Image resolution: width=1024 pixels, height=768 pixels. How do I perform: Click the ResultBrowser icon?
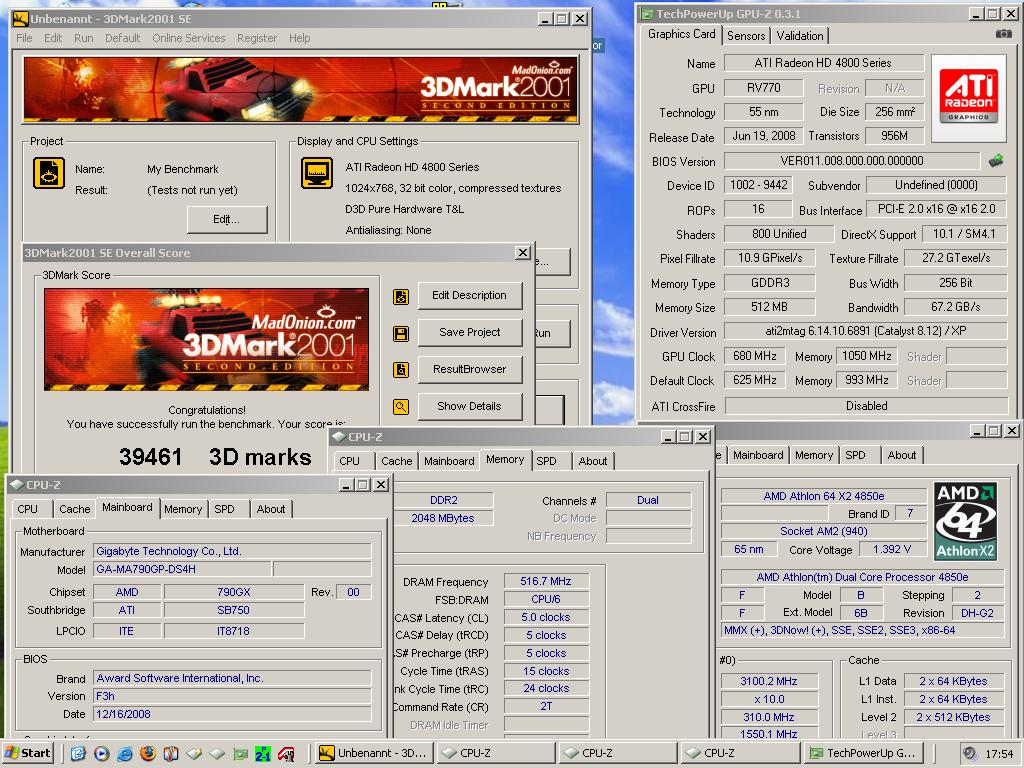pyautogui.click(x=401, y=370)
